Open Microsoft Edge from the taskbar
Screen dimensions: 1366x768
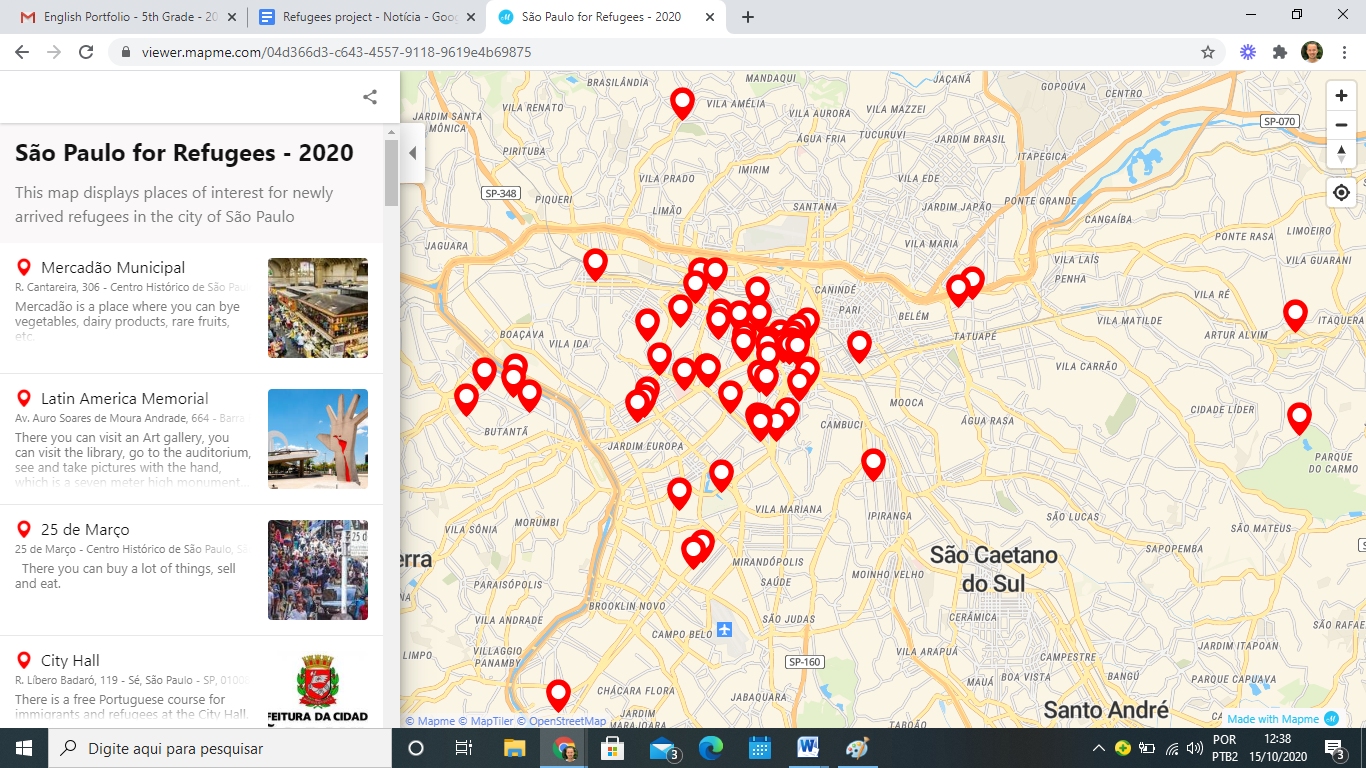point(710,748)
